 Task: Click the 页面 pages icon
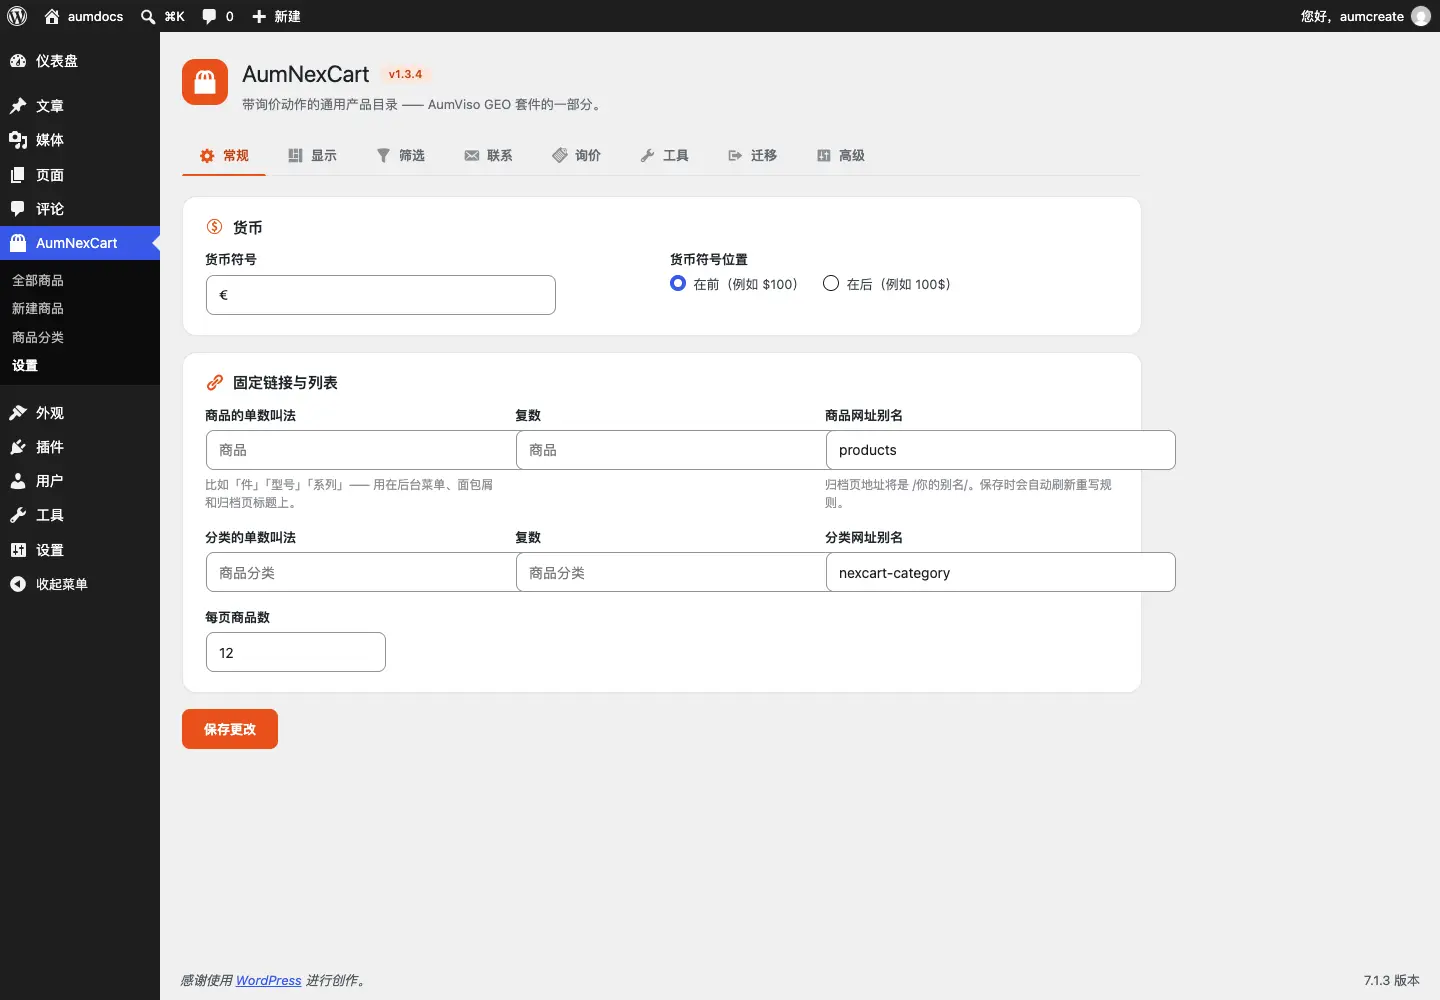[18, 175]
